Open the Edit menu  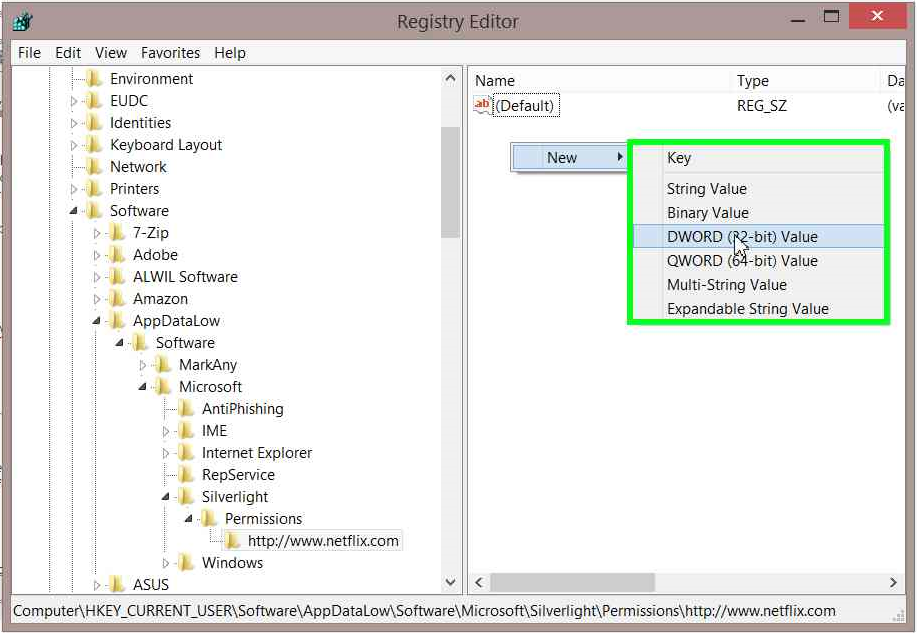point(68,53)
